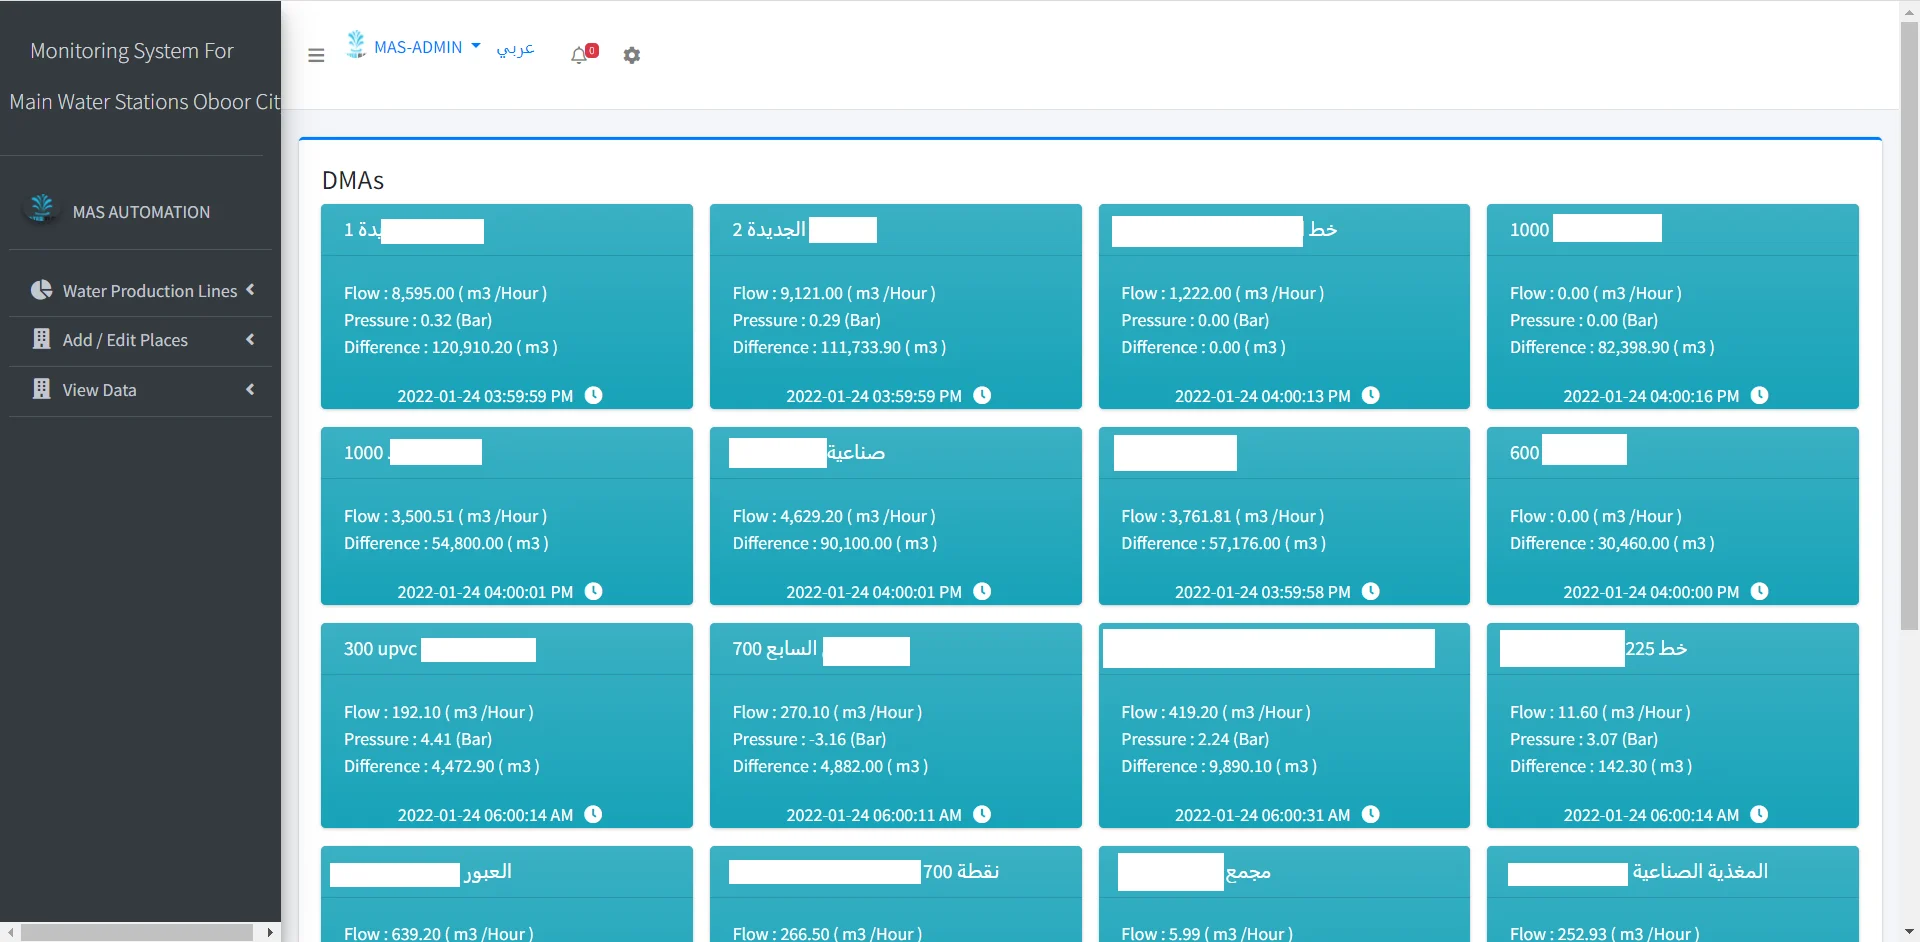Screen dimensions: 1920x942
Task: Click the Flow : 4,629.20 value
Action: pos(834,516)
